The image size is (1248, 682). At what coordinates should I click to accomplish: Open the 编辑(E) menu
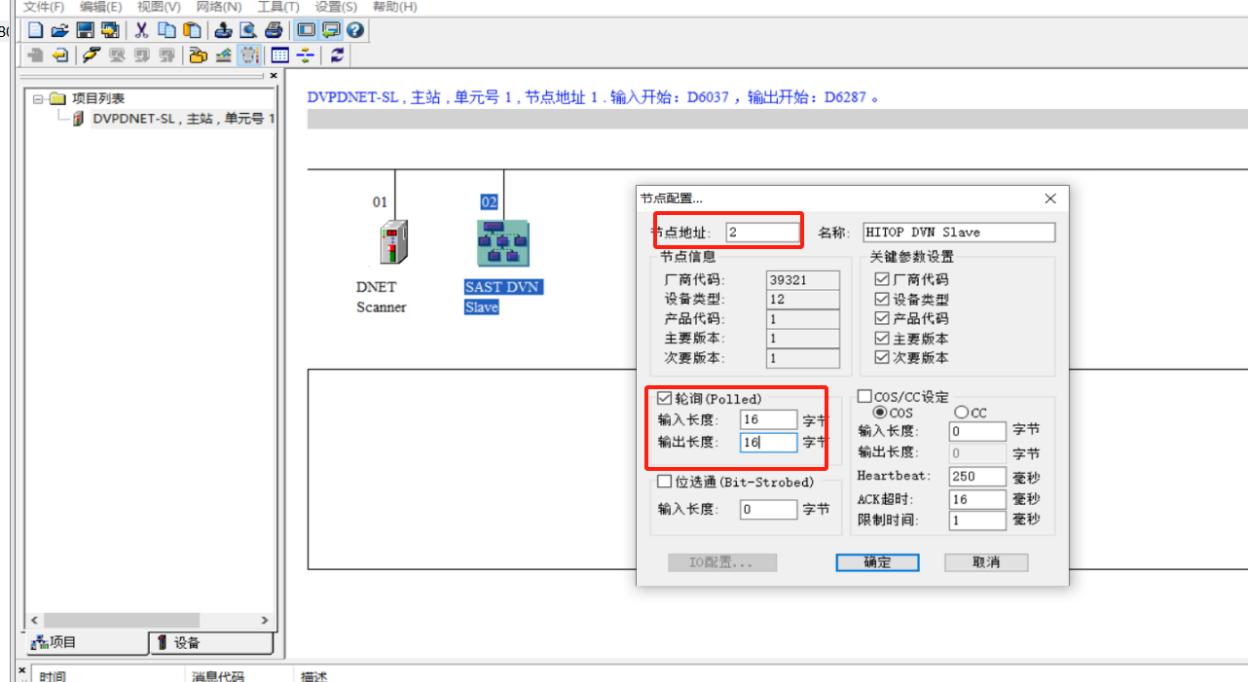pos(101,7)
